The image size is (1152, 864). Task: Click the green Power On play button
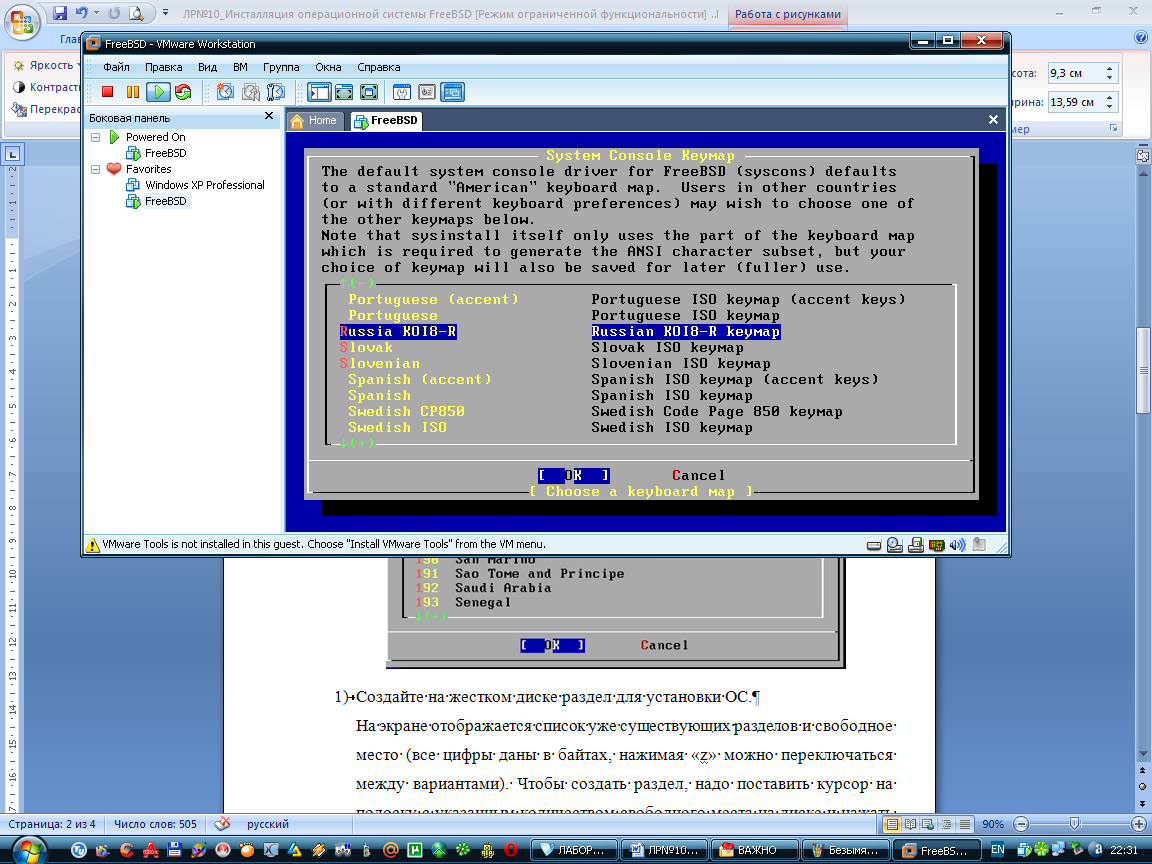[158, 92]
